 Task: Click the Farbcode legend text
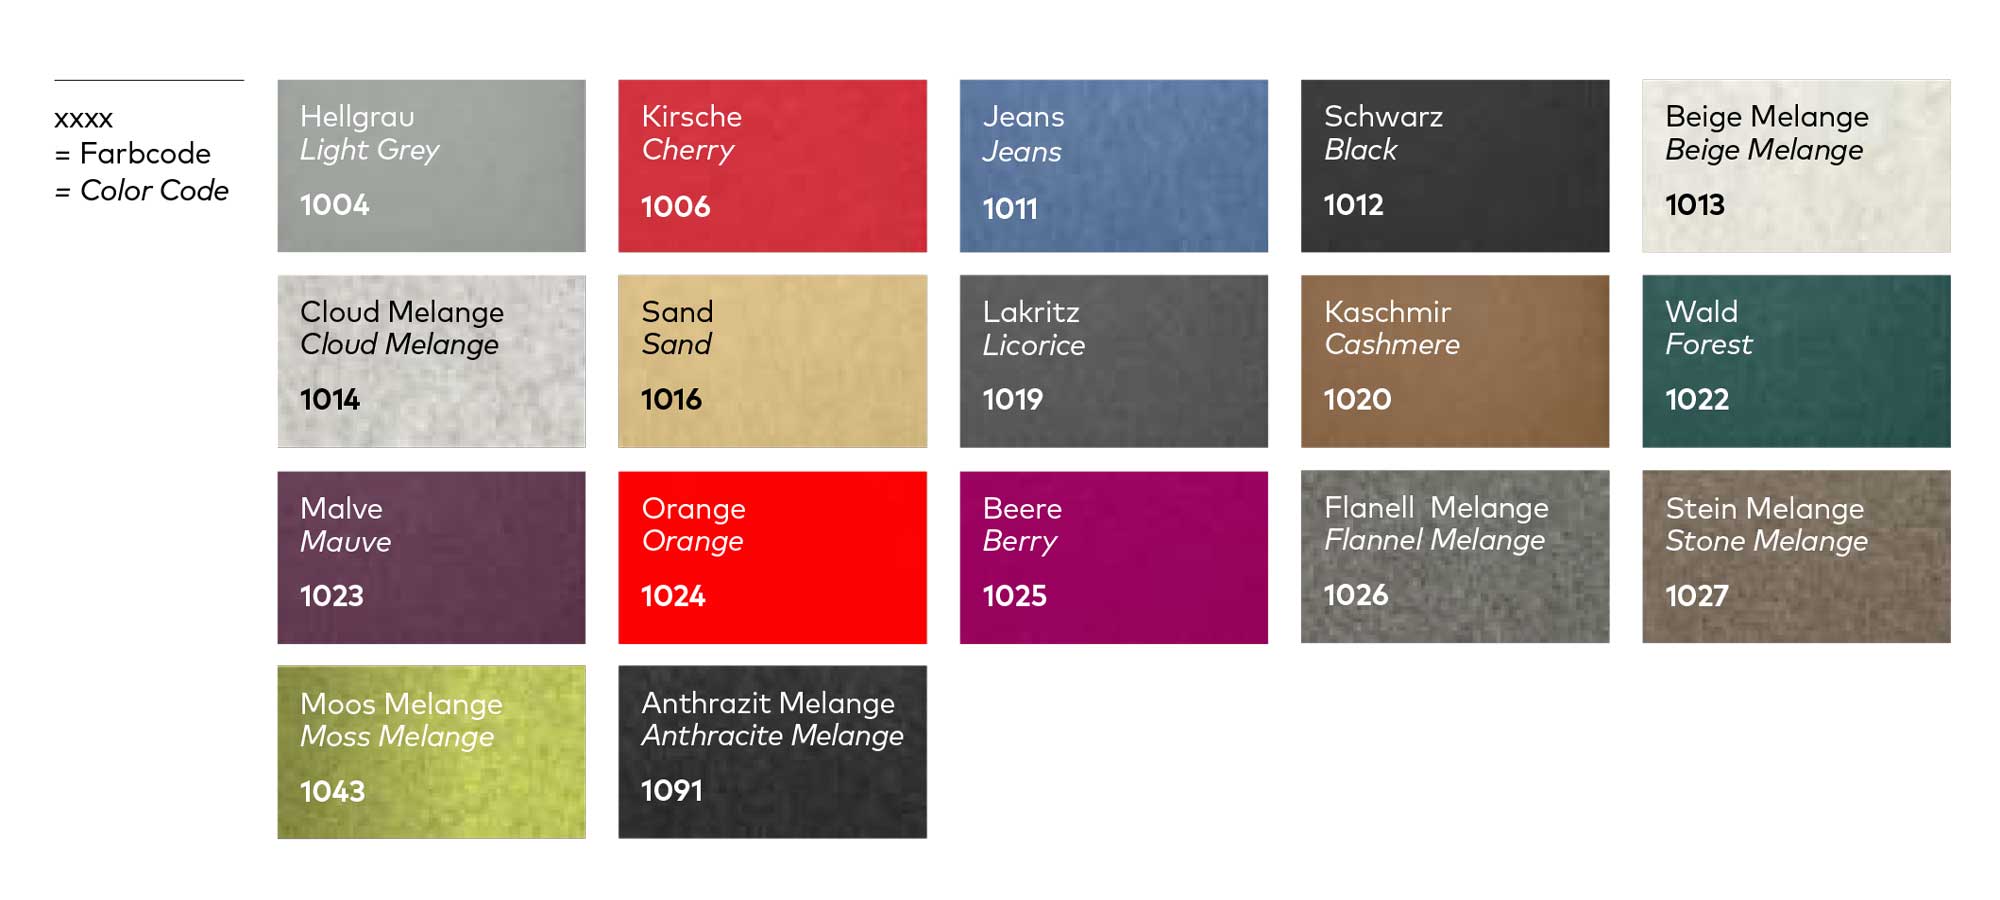coord(144,154)
